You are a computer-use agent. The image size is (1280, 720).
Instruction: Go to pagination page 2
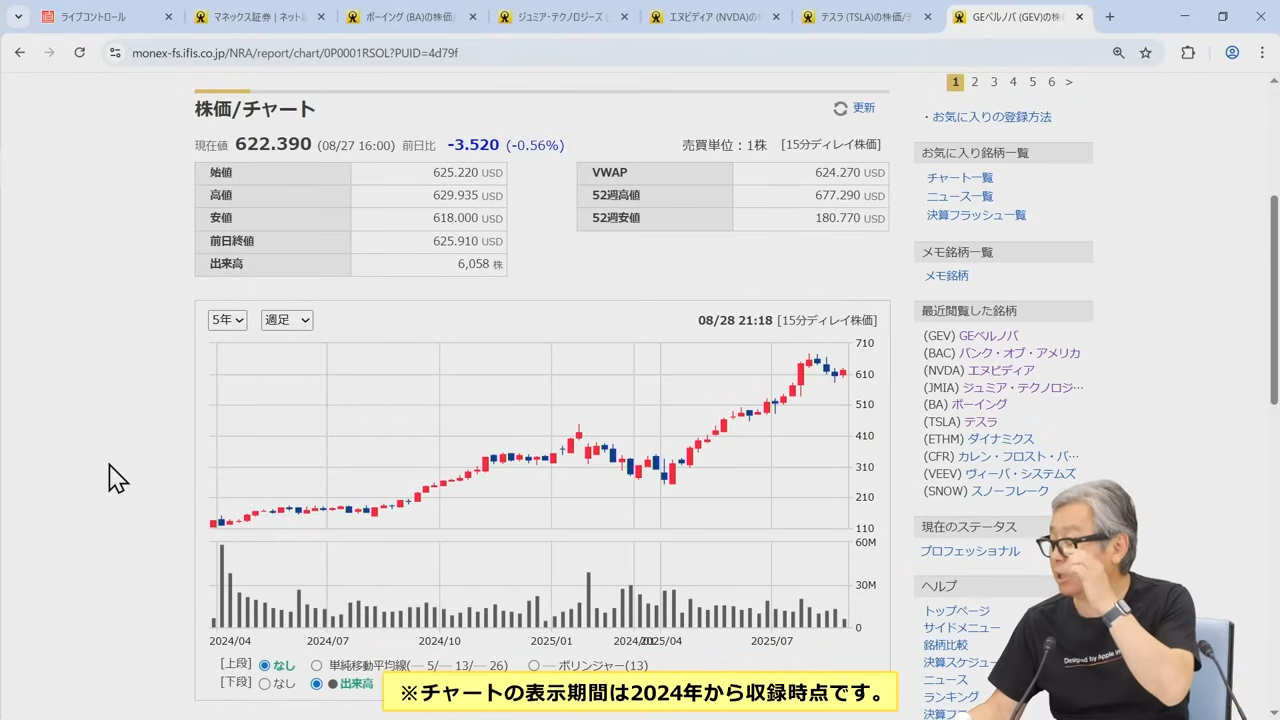point(975,82)
